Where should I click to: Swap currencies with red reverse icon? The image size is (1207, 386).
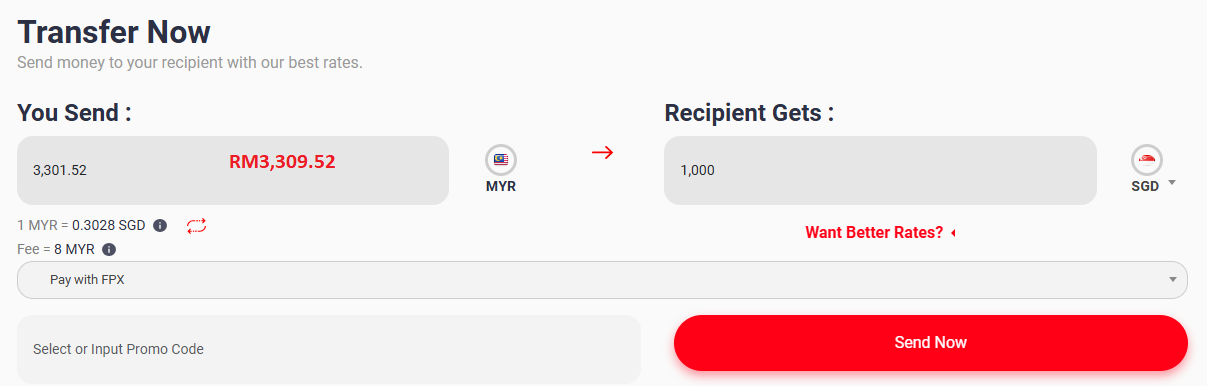click(x=196, y=225)
